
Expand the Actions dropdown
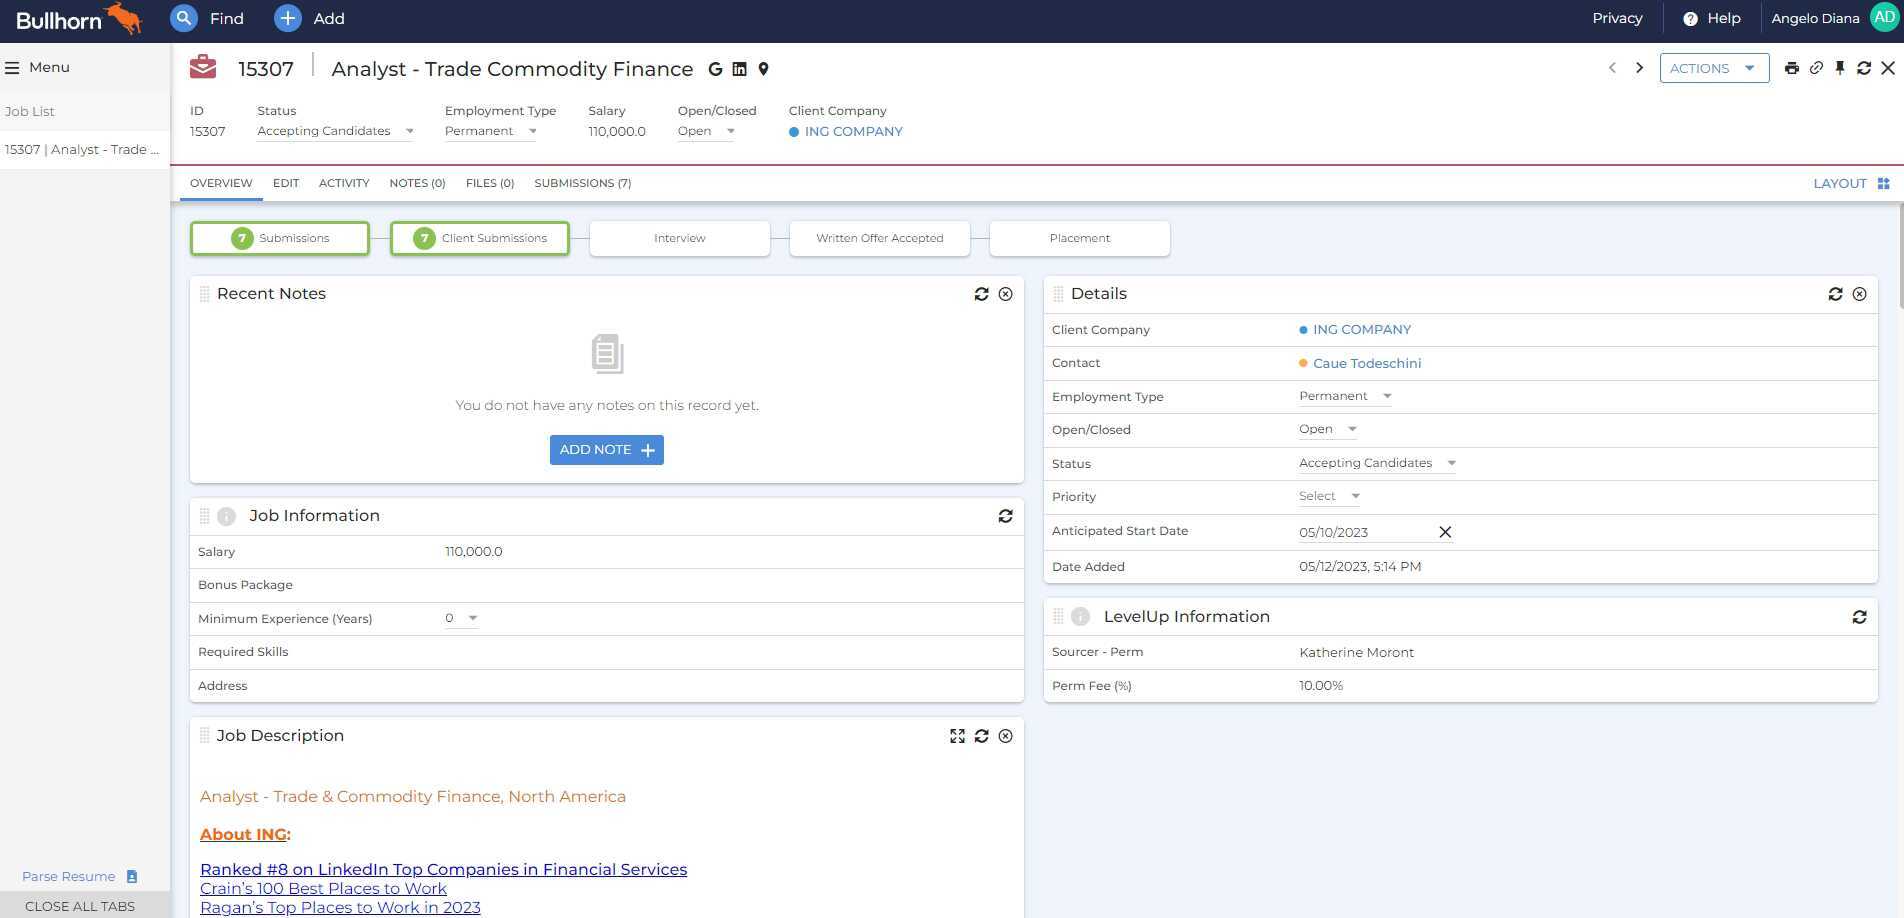pos(1714,68)
